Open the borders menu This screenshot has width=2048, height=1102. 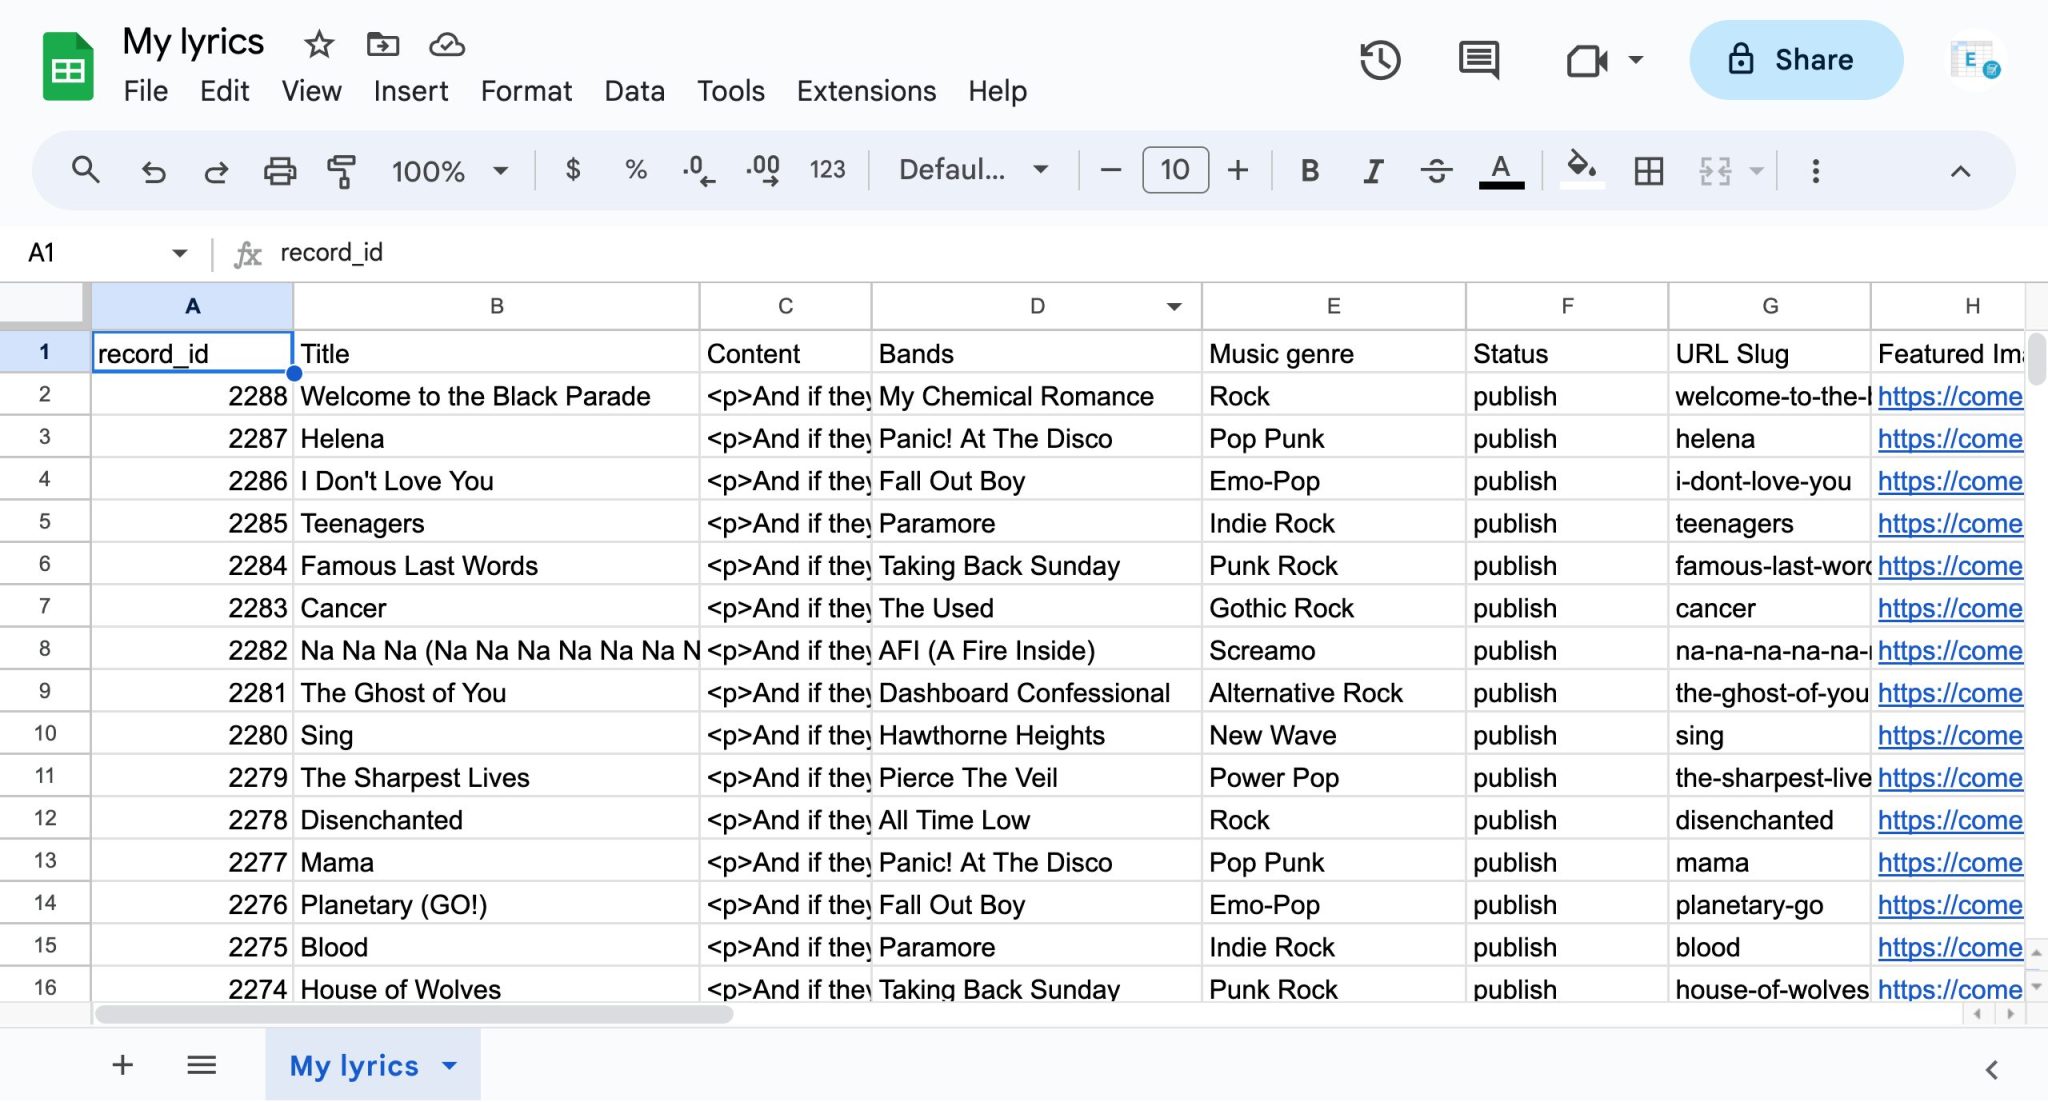pos(1647,170)
